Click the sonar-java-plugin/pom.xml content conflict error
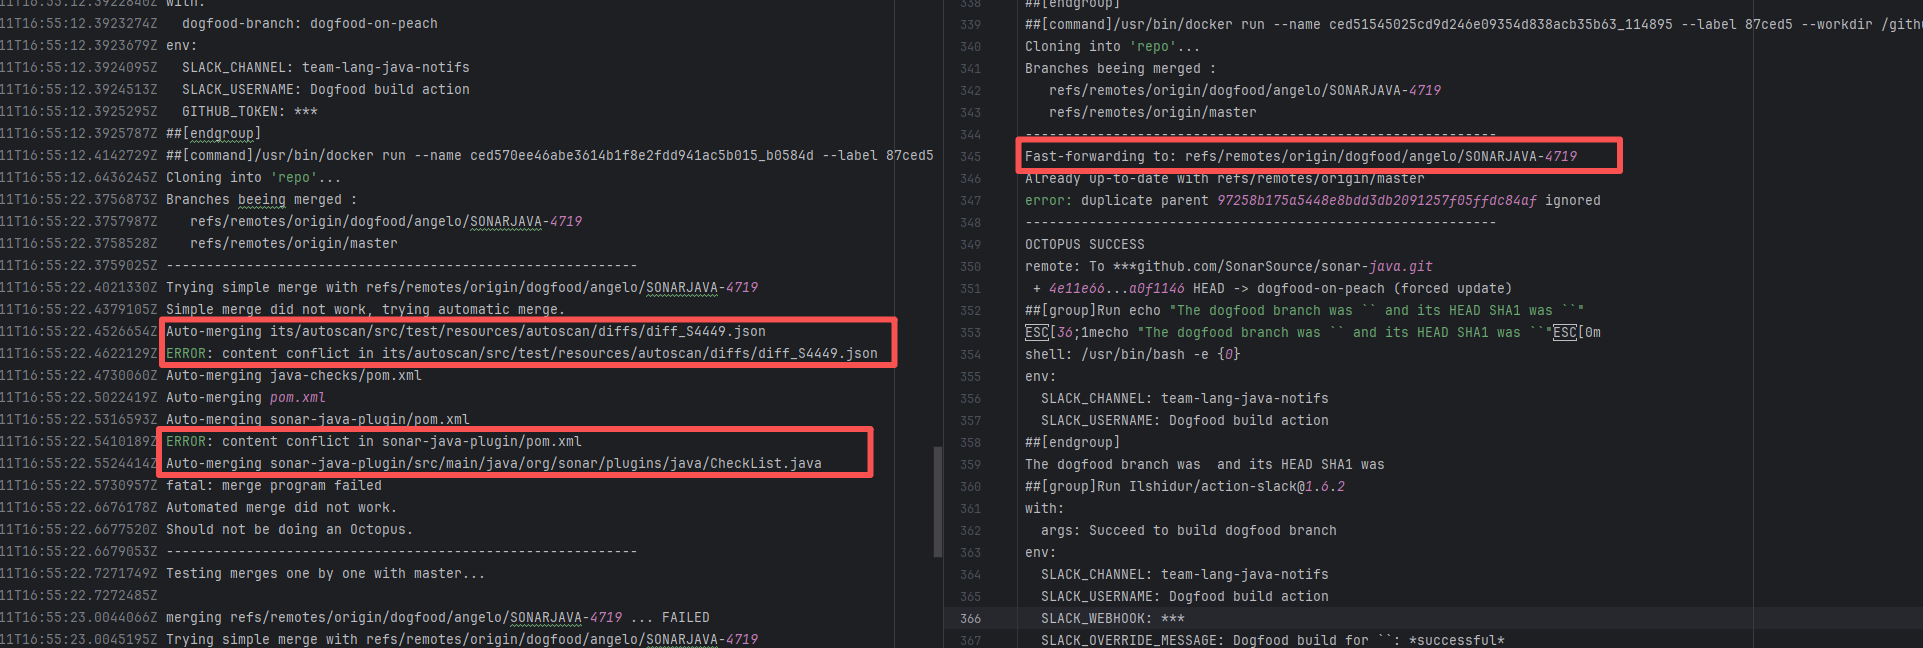The image size is (1923, 648). click(x=373, y=442)
